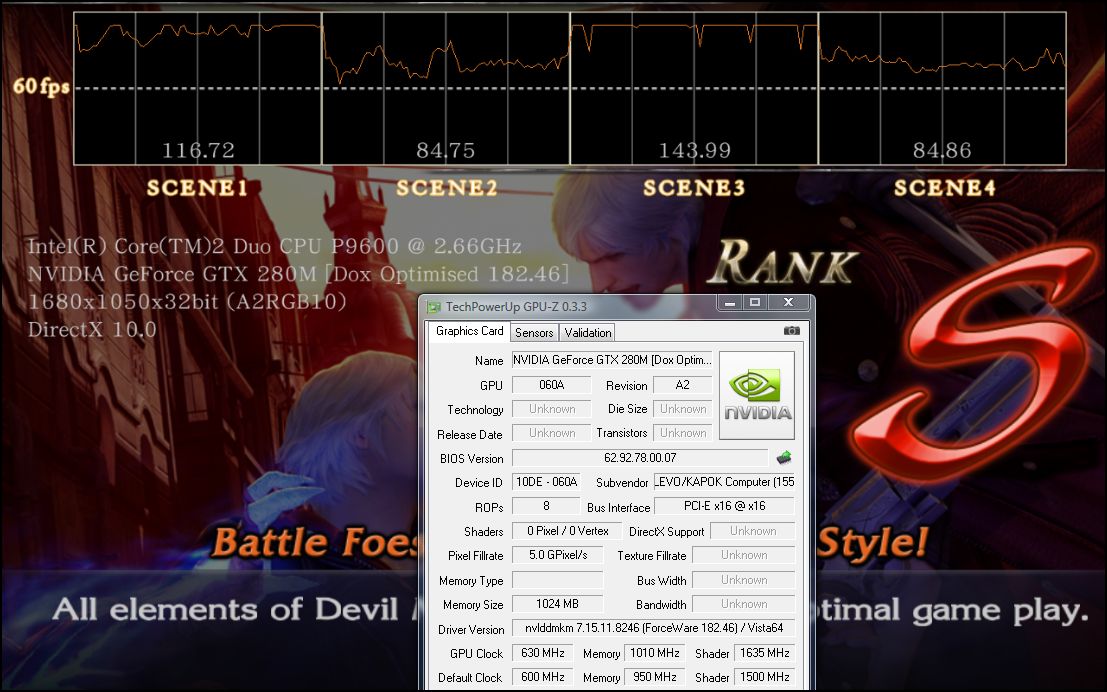Click the Driver Version field
This screenshot has width=1107, height=692.
pyautogui.click(x=654, y=628)
